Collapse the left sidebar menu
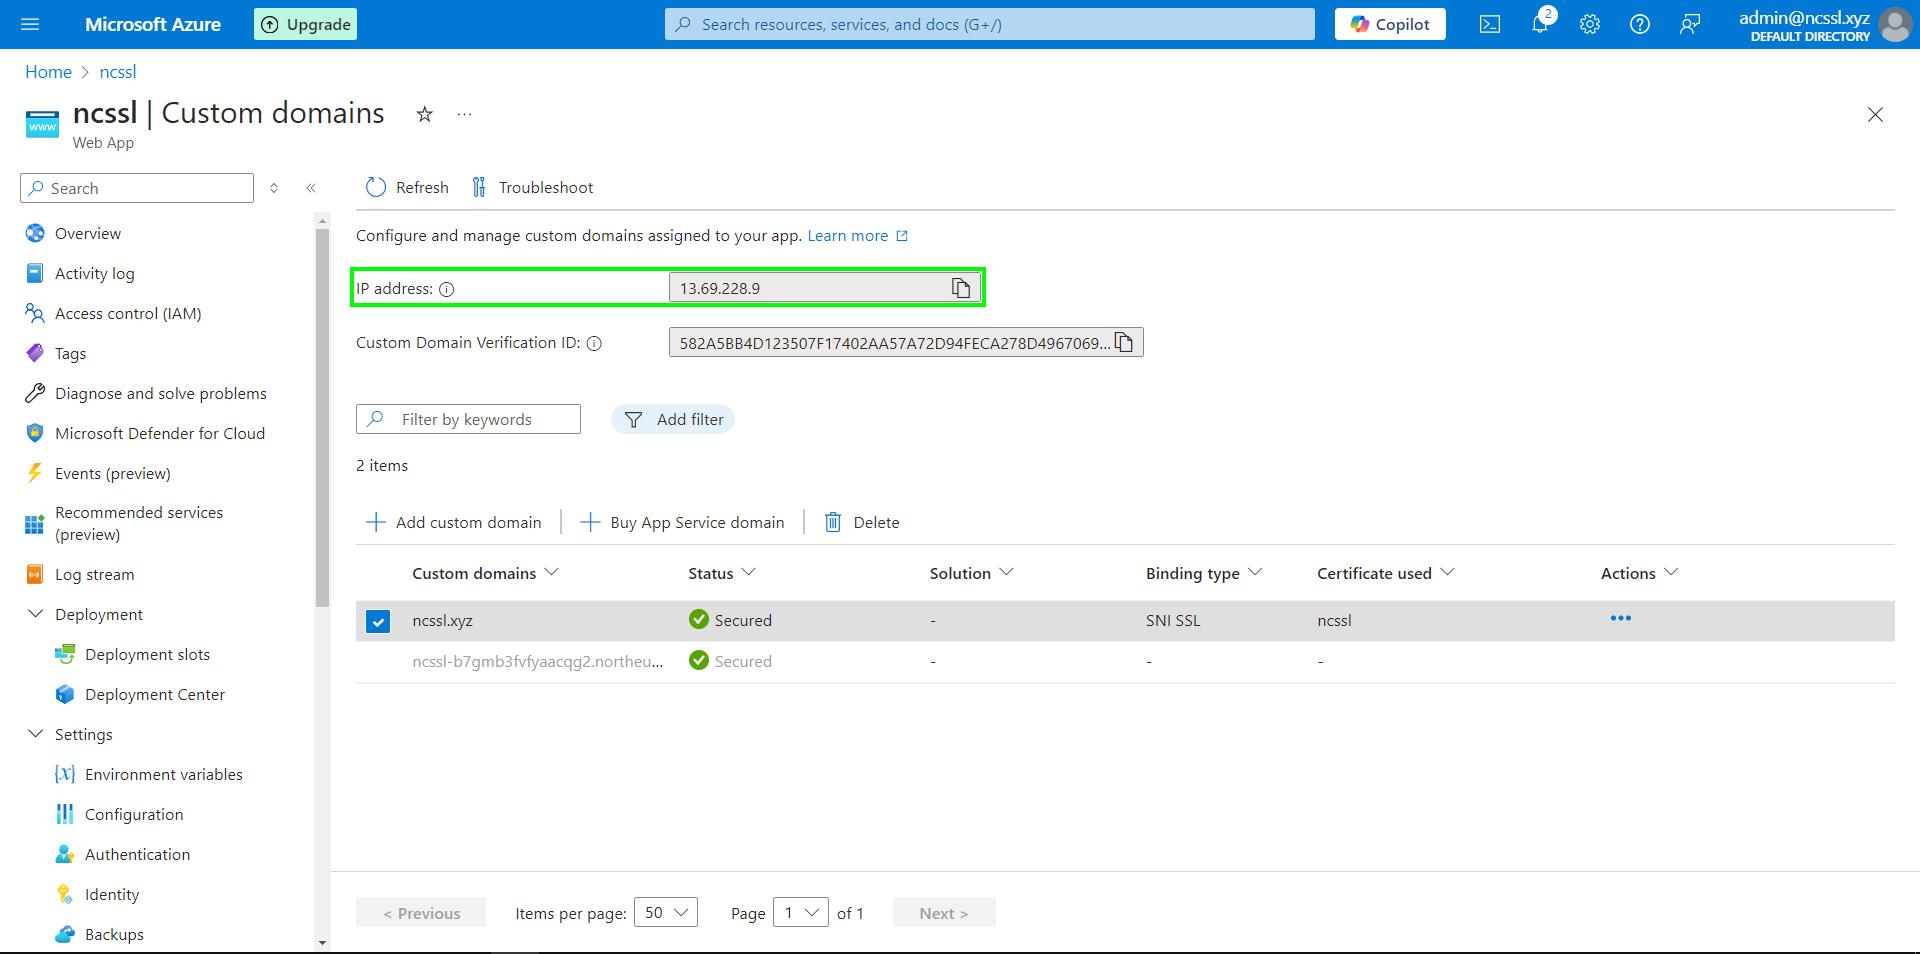1920x954 pixels. (311, 188)
